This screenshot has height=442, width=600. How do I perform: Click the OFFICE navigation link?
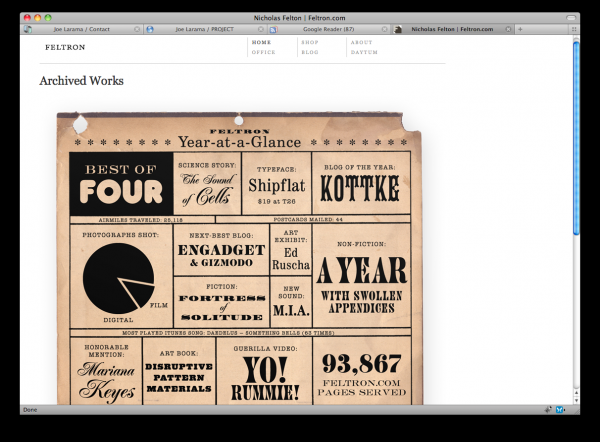point(263,52)
